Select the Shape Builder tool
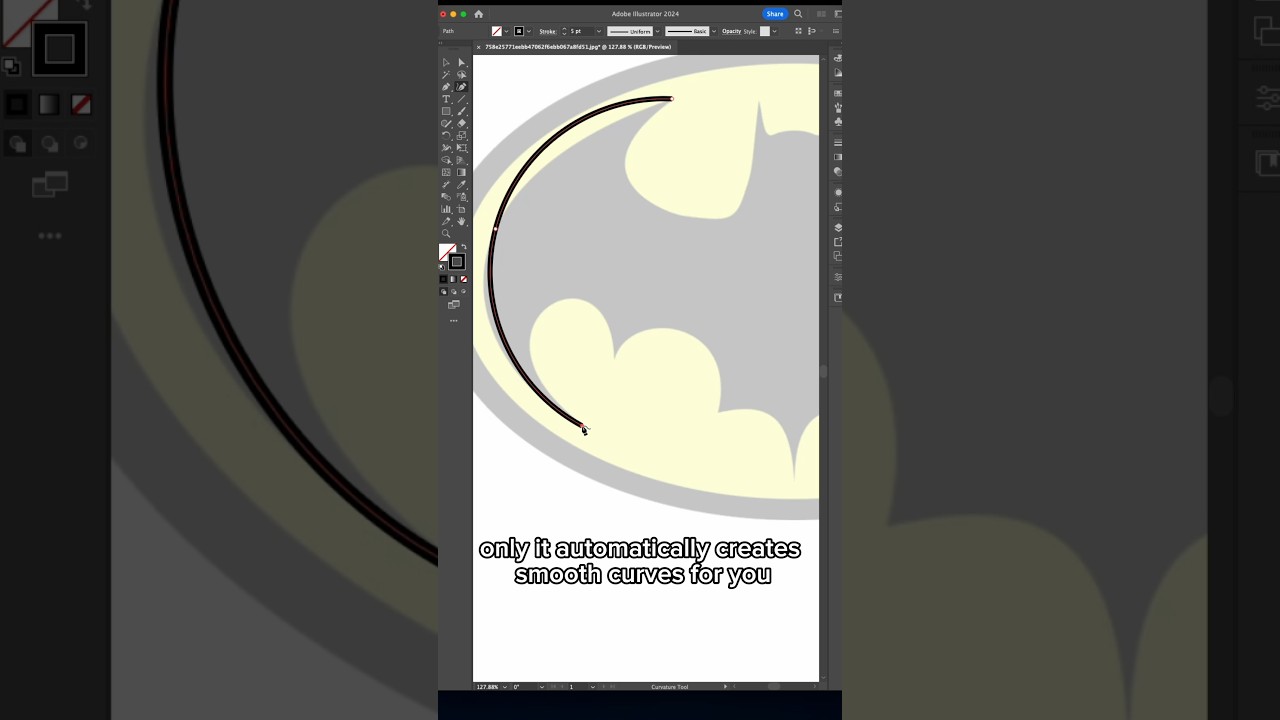 point(446,160)
